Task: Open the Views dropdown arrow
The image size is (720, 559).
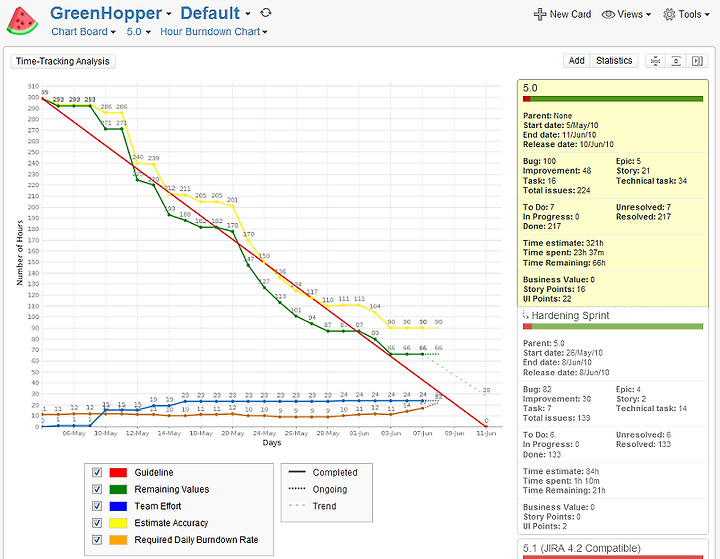Action: (x=648, y=15)
